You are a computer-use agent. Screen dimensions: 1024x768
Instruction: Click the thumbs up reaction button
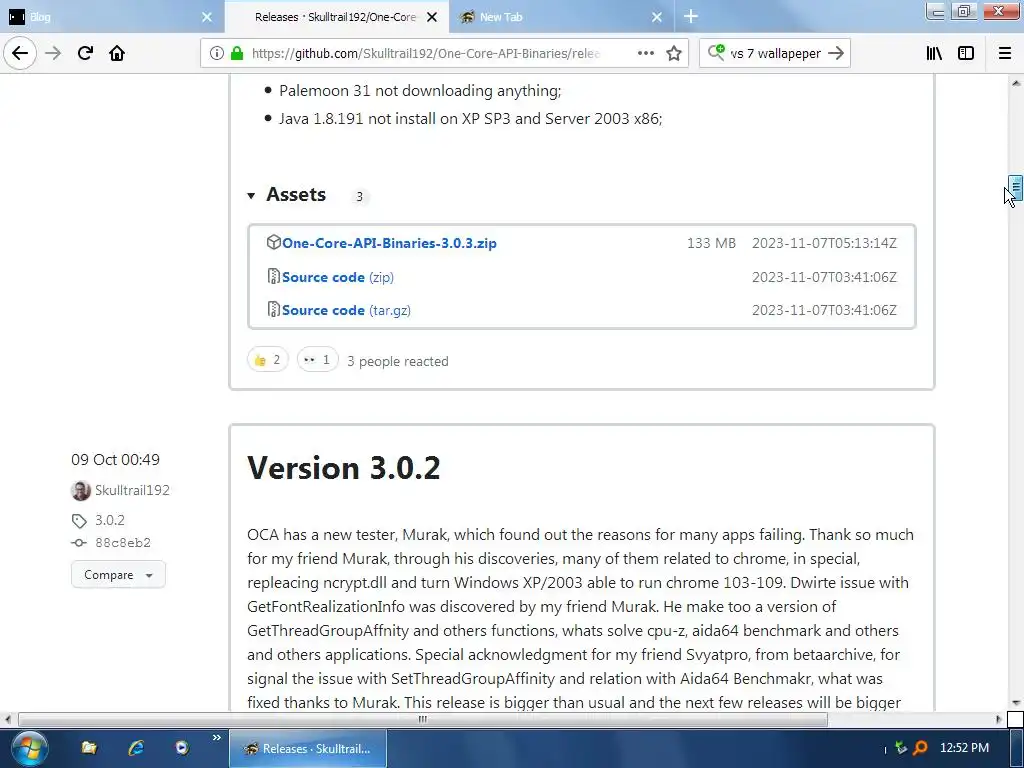pos(268,360)
